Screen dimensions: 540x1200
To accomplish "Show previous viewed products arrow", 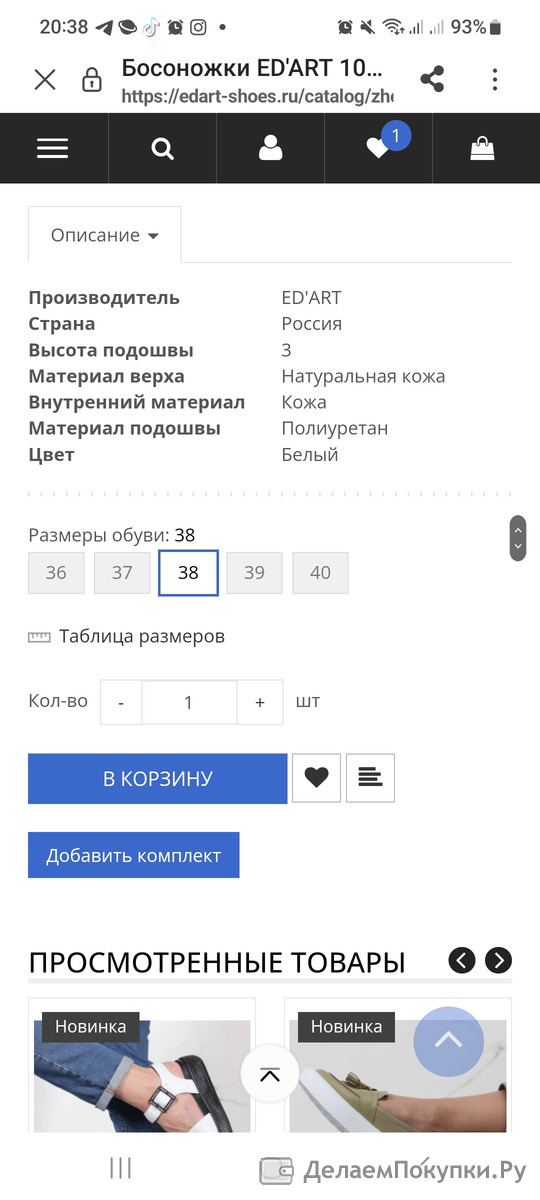I will (x=462, y=961).
